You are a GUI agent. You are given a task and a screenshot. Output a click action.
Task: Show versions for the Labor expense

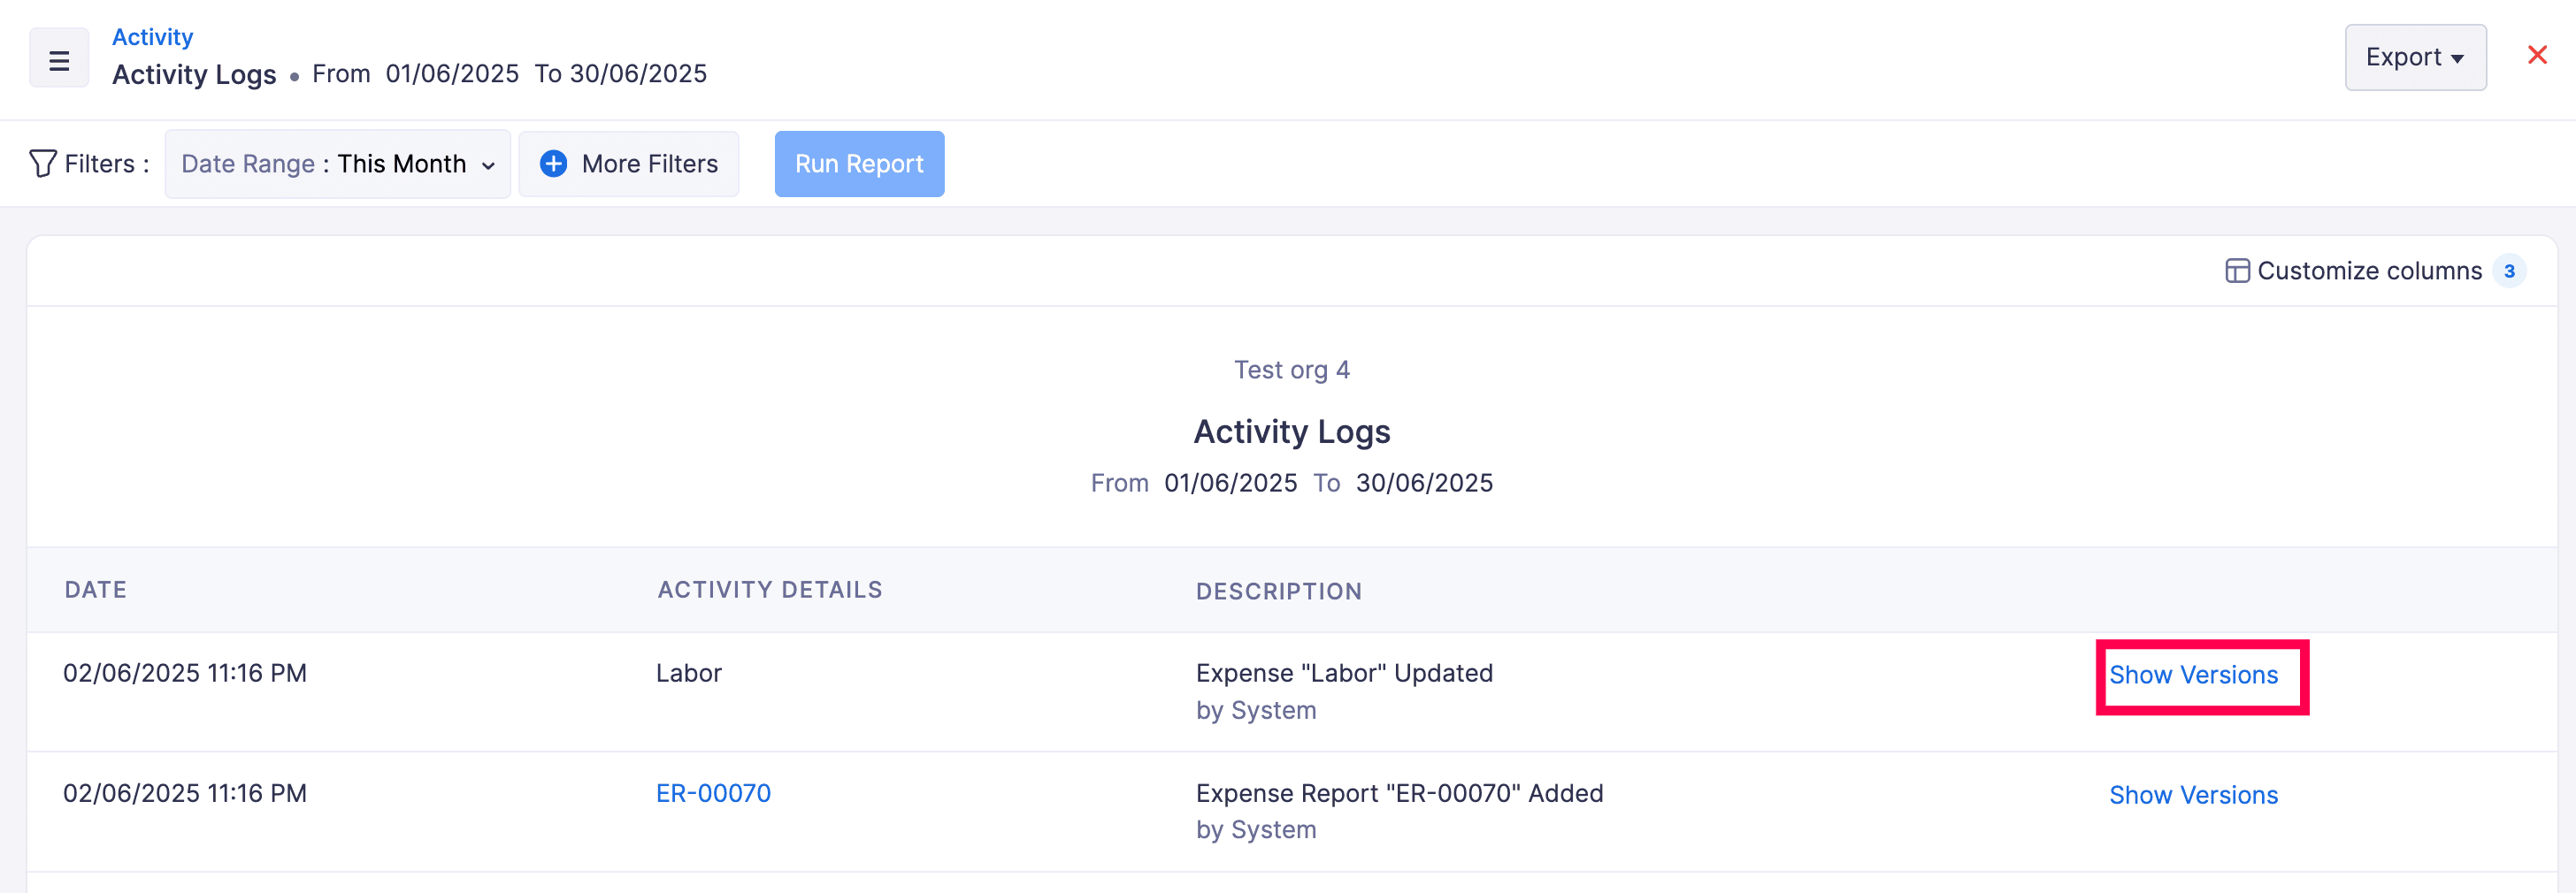(2192, 675)
